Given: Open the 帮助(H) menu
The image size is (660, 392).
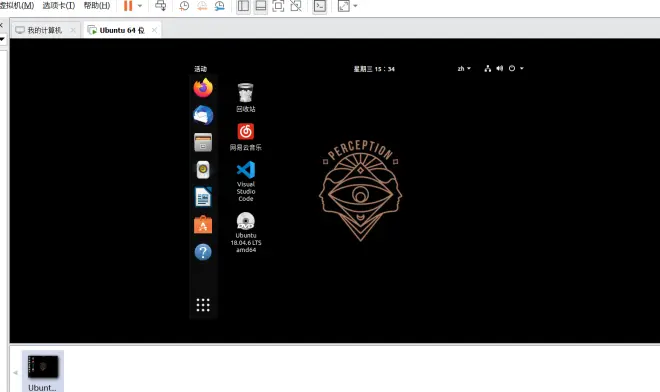Looking at the screenshot, I should coord(97,5).
